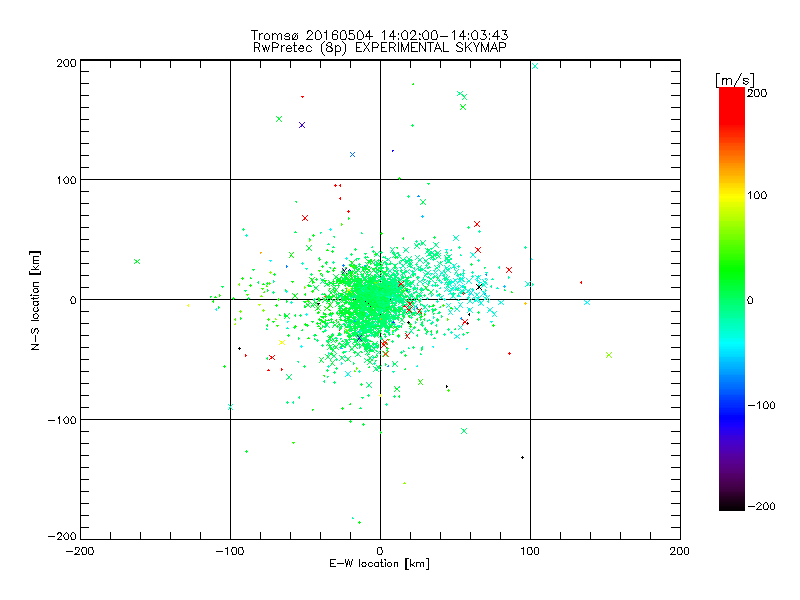Click the red top section of the colorbar
This screenshot has width=800, height=600.
coord(732,105)
